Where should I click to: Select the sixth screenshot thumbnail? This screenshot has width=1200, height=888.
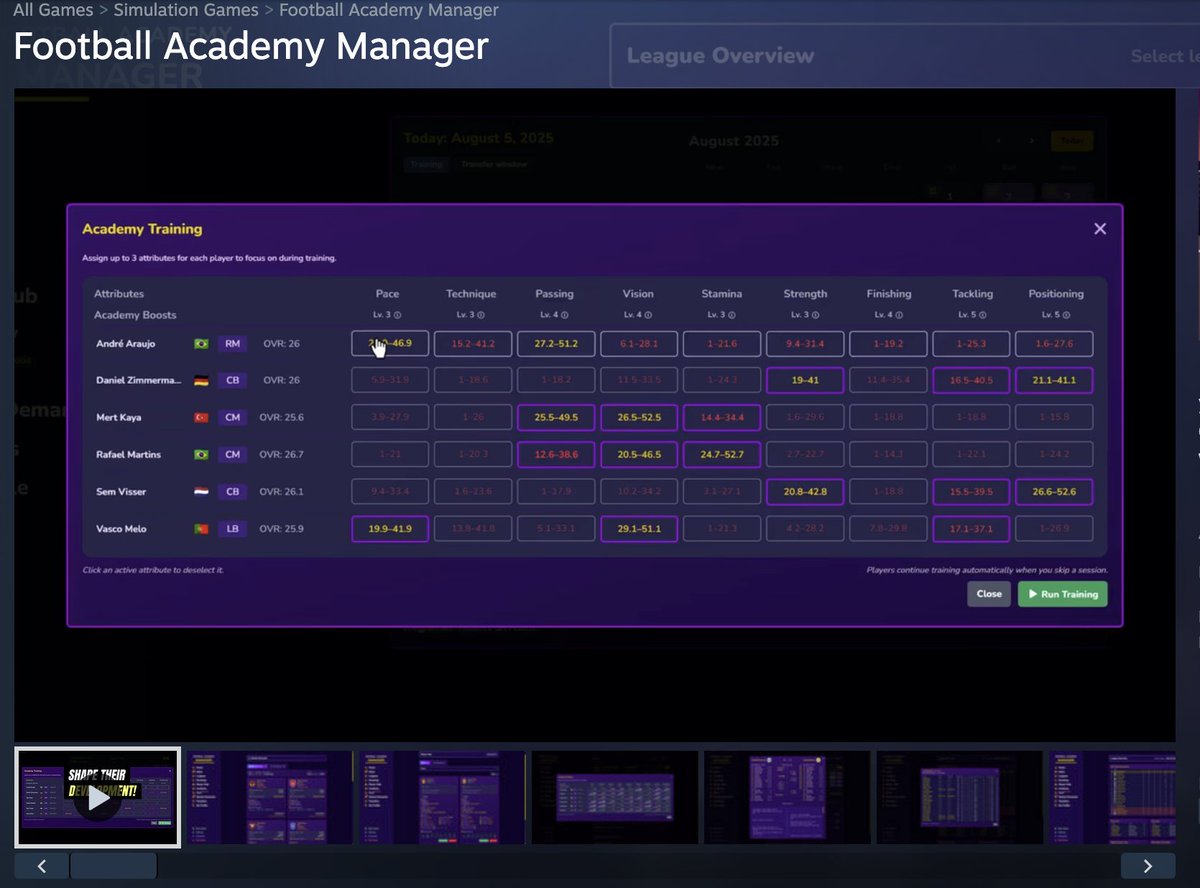click(959, 798)
